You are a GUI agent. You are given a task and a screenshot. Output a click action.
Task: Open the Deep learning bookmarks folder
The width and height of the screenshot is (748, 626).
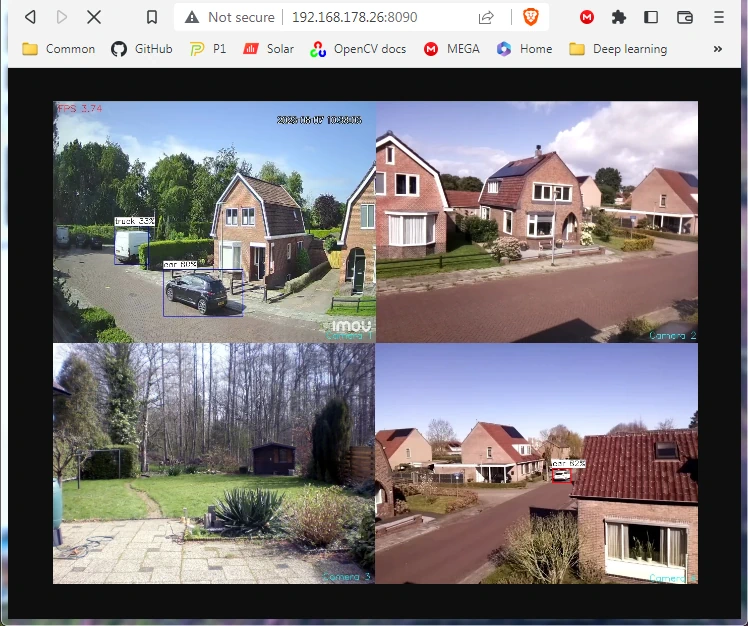pos(618,49)
